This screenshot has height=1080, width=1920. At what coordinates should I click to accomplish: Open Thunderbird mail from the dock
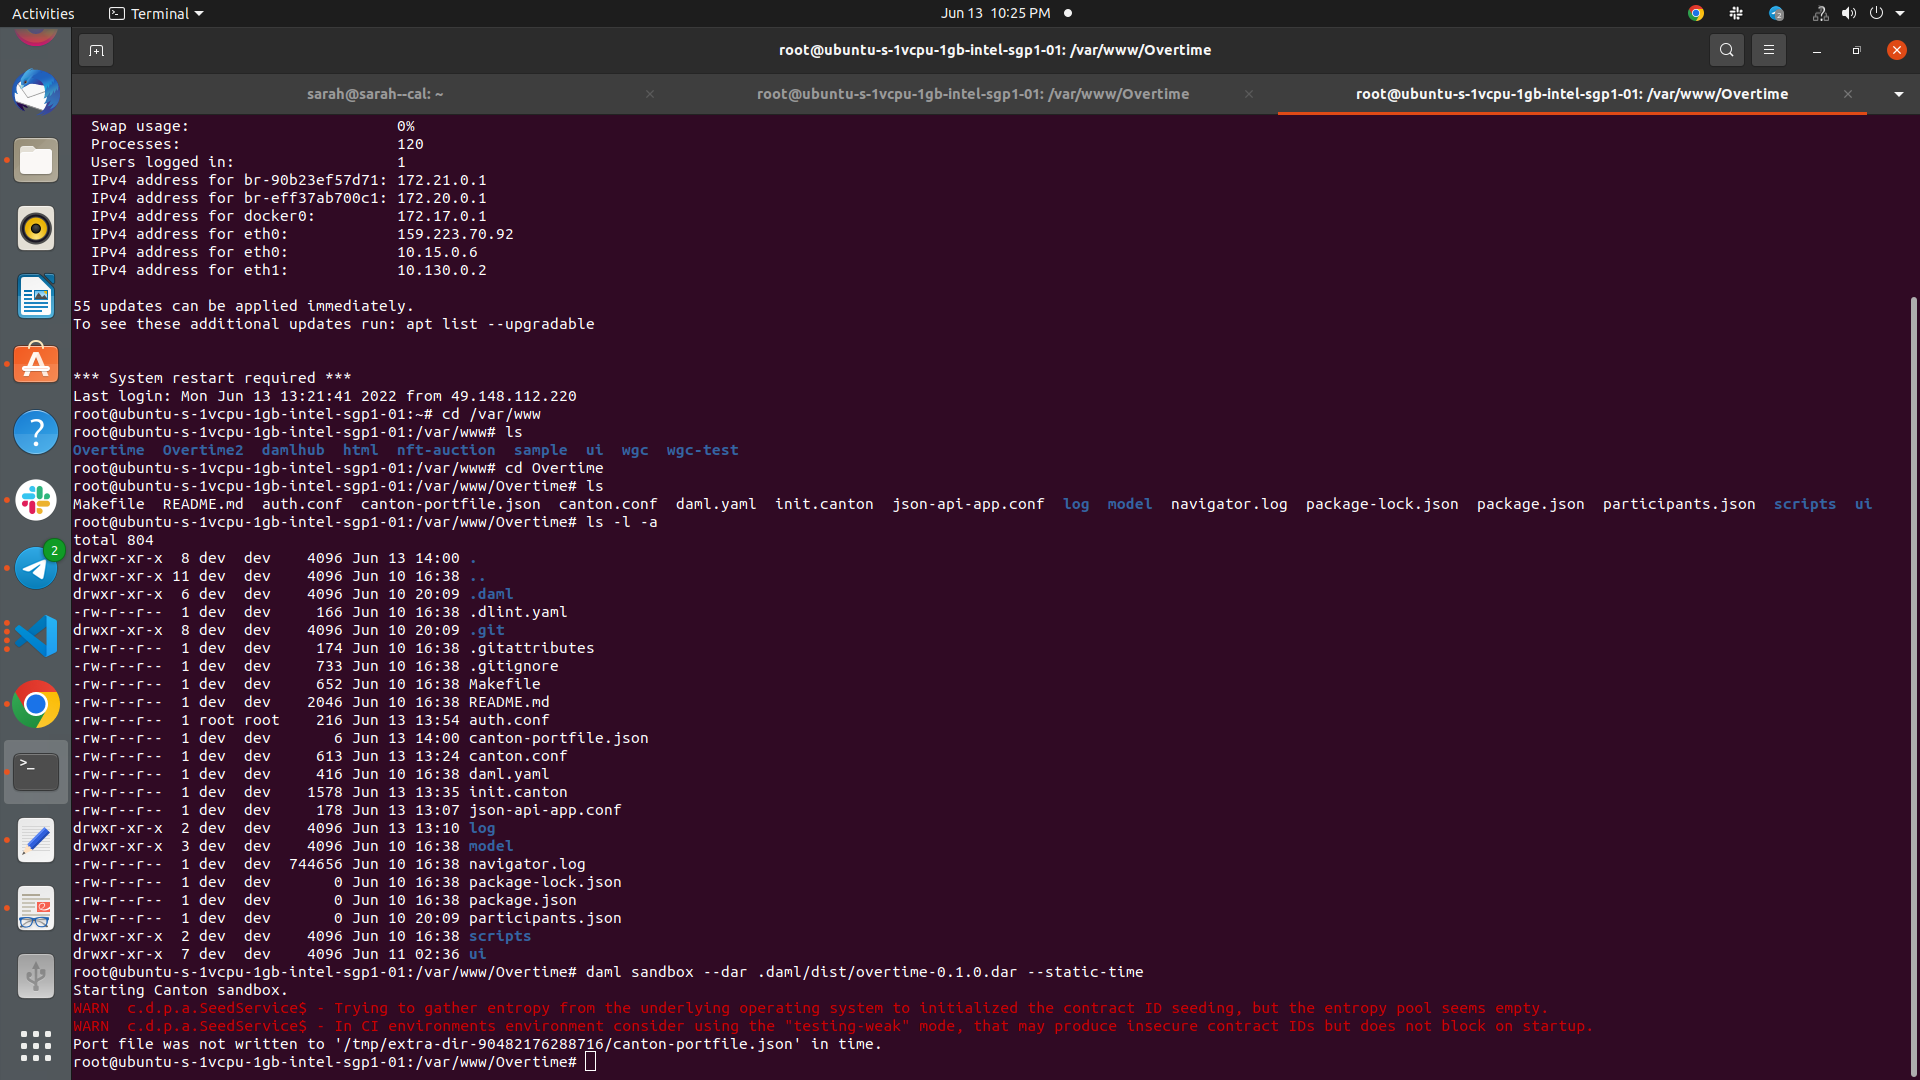coord(36,93)
